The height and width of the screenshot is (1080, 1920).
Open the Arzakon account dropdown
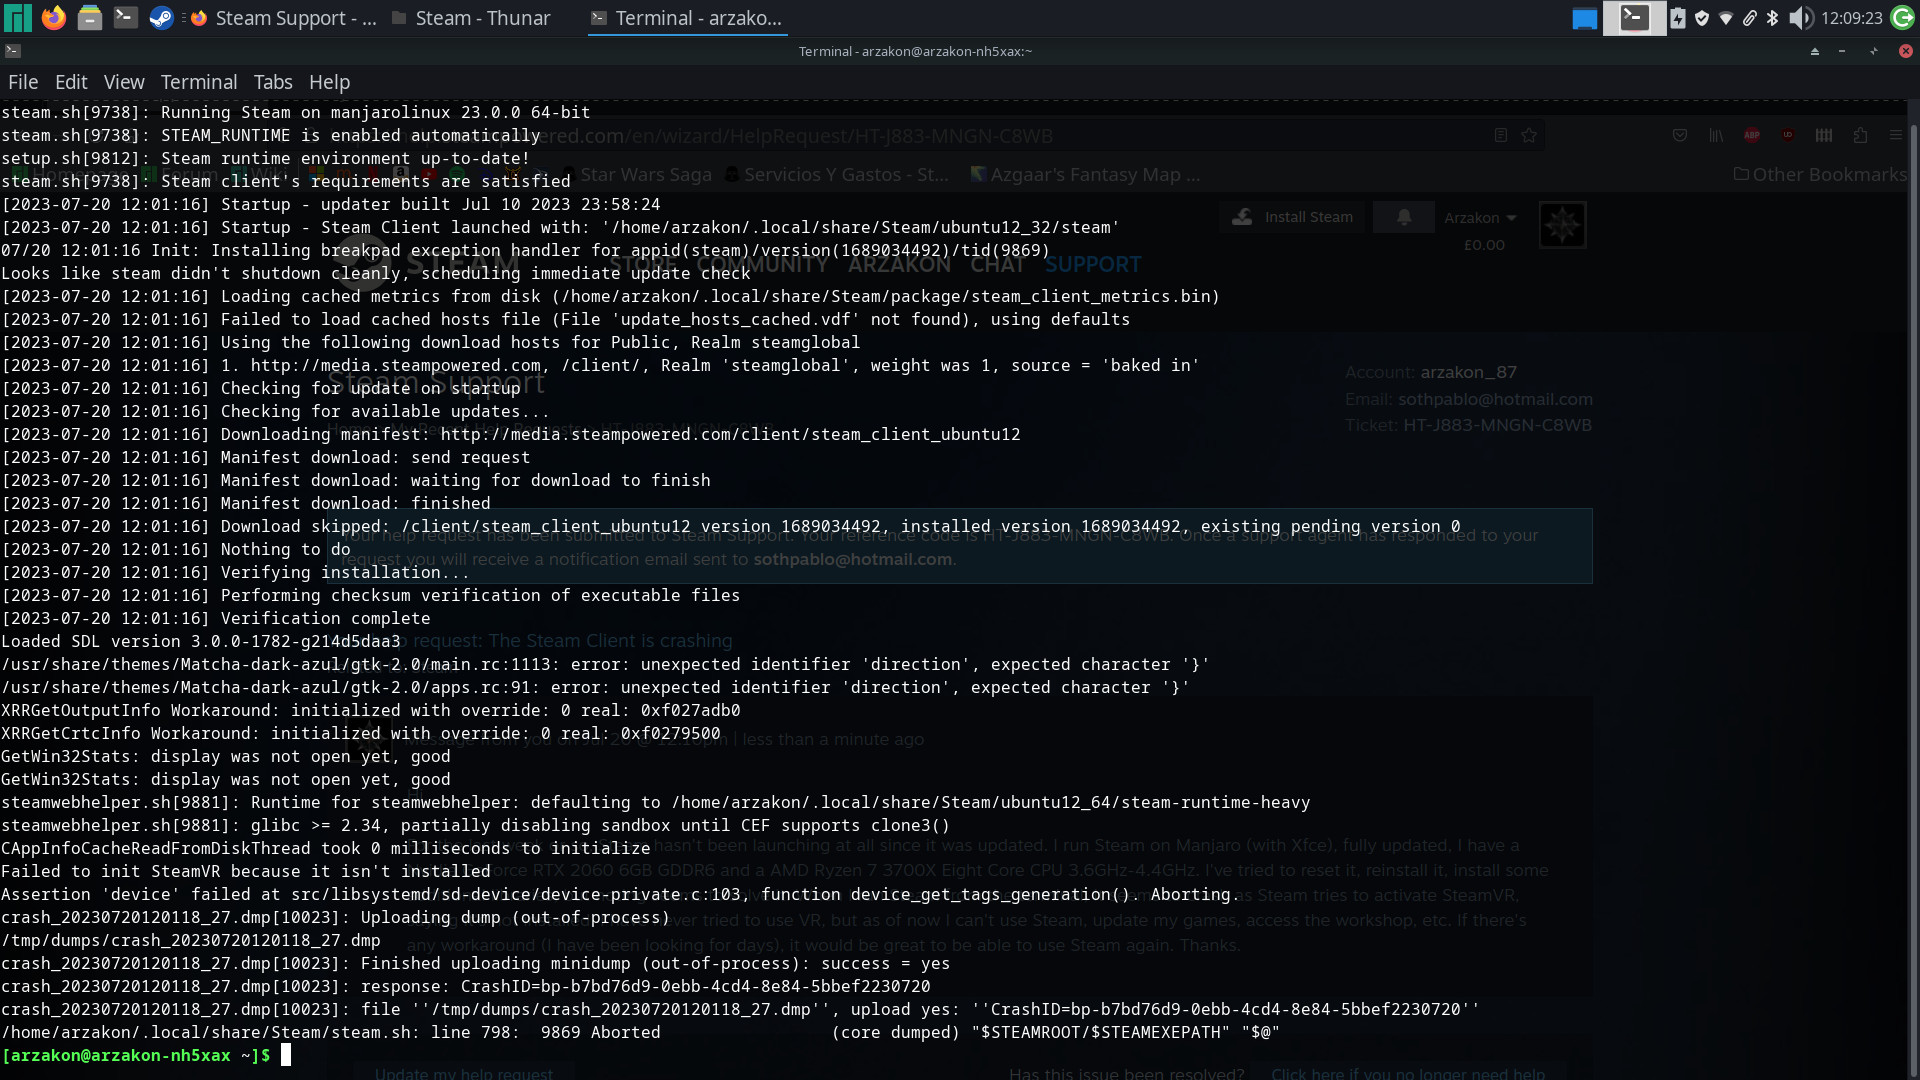[x=1481, y=217]
